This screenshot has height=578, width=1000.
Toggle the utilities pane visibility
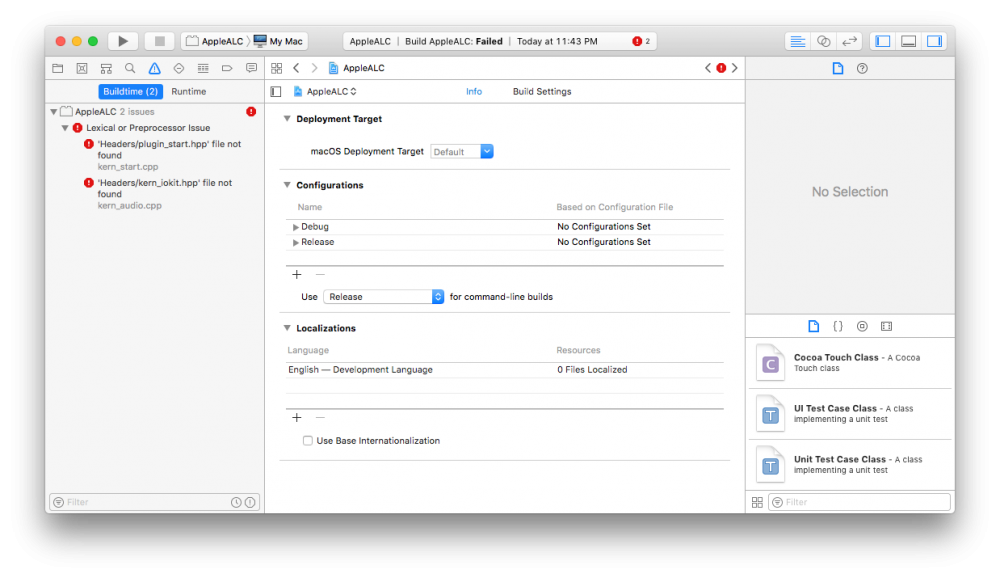click(934, 41)
